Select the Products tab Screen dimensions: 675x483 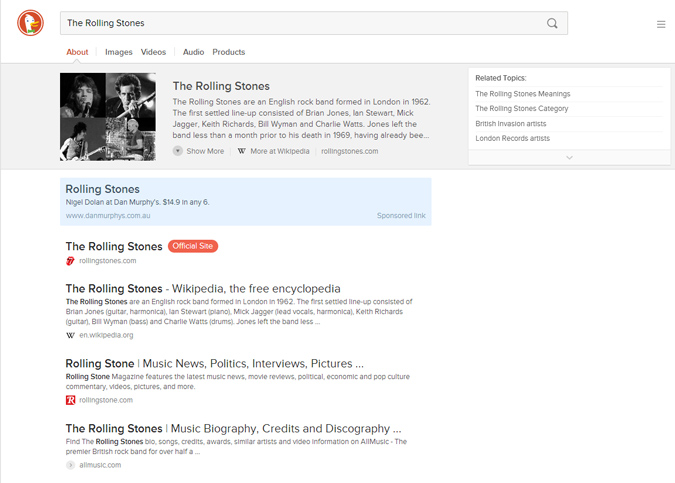coord(228,52)
